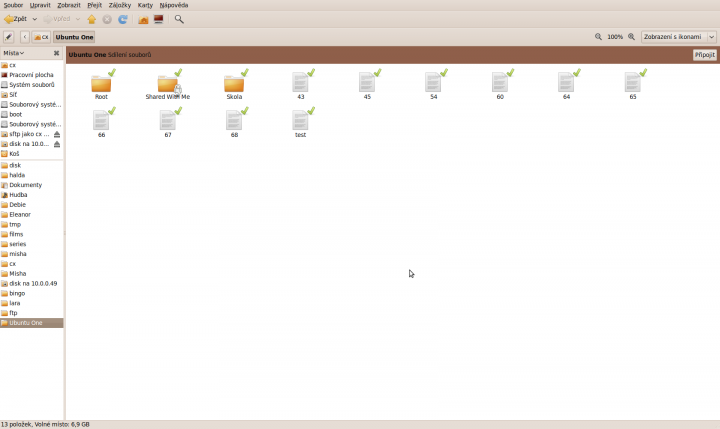Toggle the location edit pencil button
Viewport: 720px width, 429px height.
tap(9, 37)
